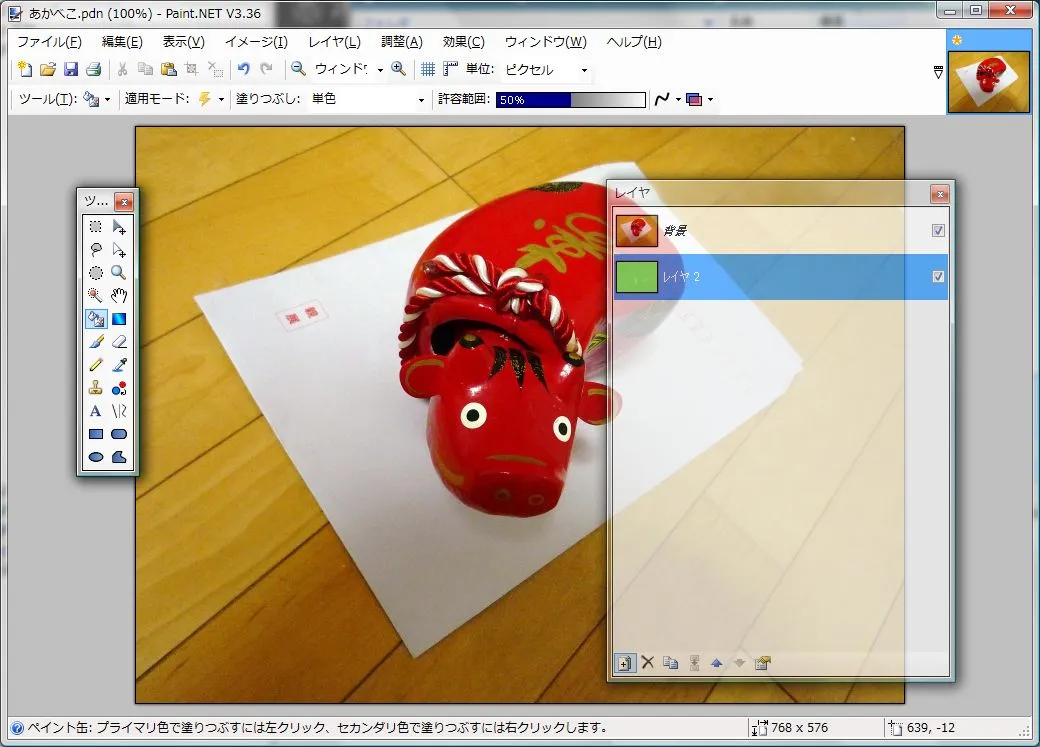Image resolution: width=1040 pixels, height=747 pixels.
Task: Activate the Clone Stamp tool
Action: [x=96, y=388]
